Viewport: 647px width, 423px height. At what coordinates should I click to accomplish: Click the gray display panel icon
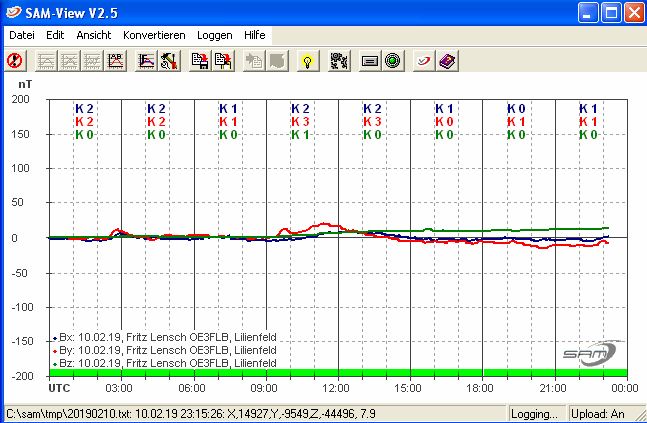369,60
